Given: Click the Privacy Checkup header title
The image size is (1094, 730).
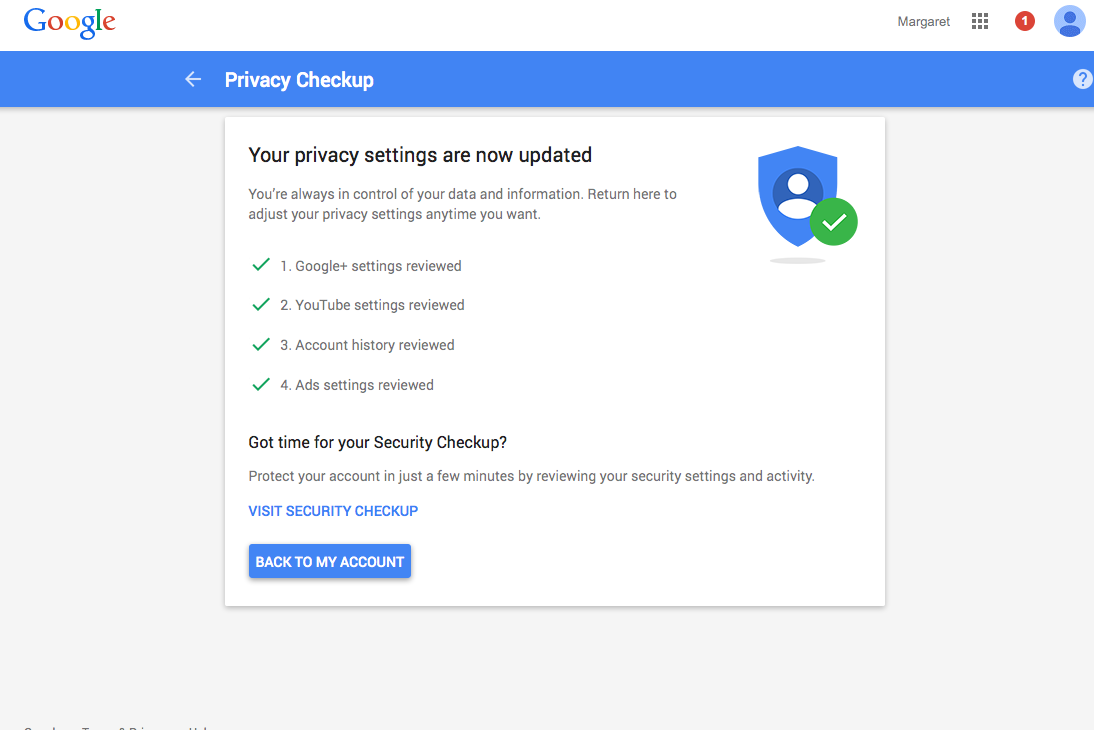Looking at the screenshot, I should click(x=299, y=80).
